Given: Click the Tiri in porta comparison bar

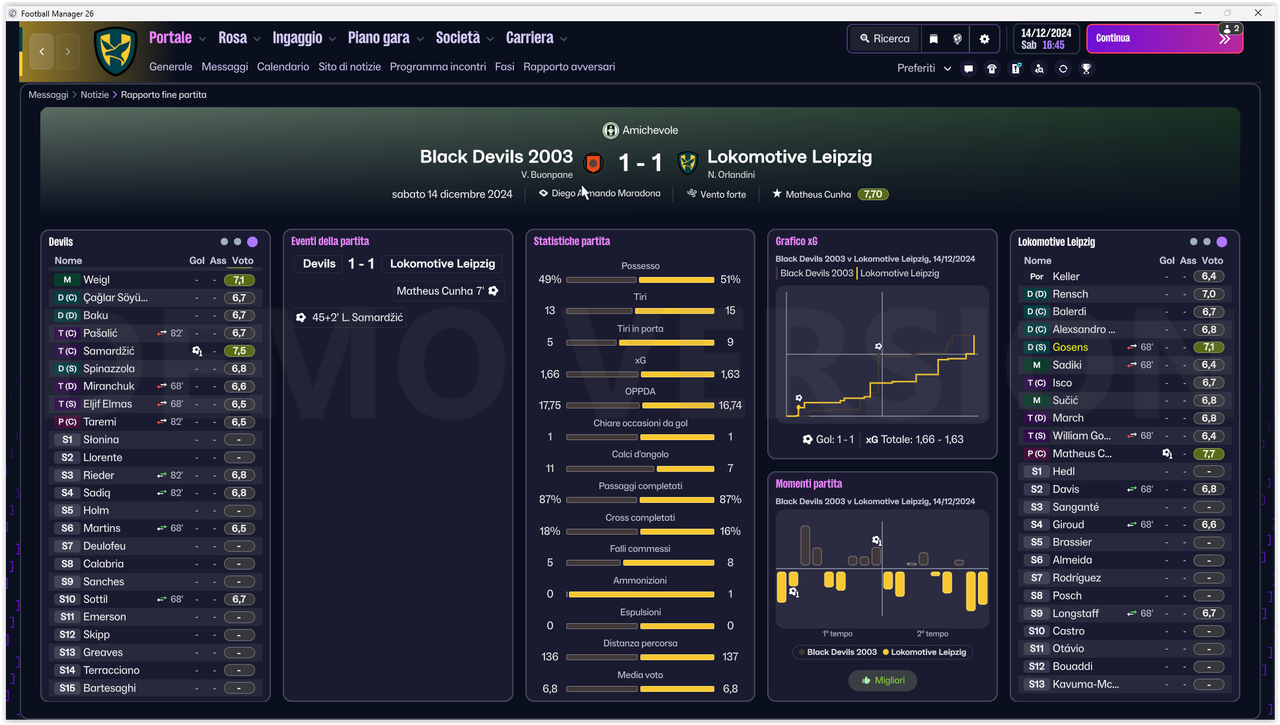Looking at the screenshot, I should [640, 342].
